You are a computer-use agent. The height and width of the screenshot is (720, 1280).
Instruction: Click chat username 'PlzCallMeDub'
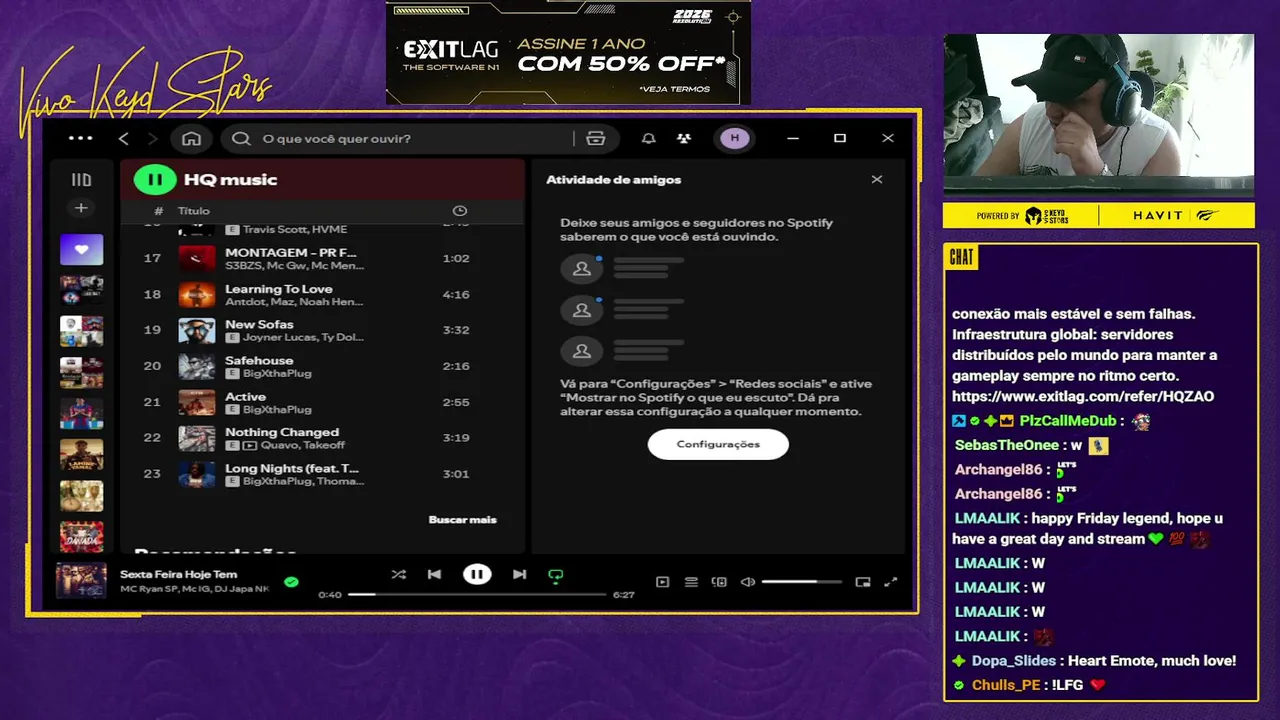pos(1067,421)
